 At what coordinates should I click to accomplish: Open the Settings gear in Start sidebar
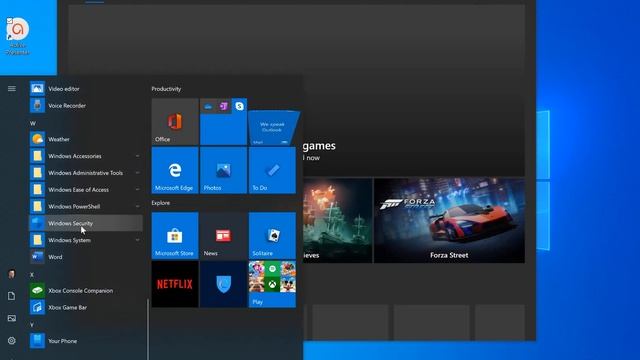[12, 340]
